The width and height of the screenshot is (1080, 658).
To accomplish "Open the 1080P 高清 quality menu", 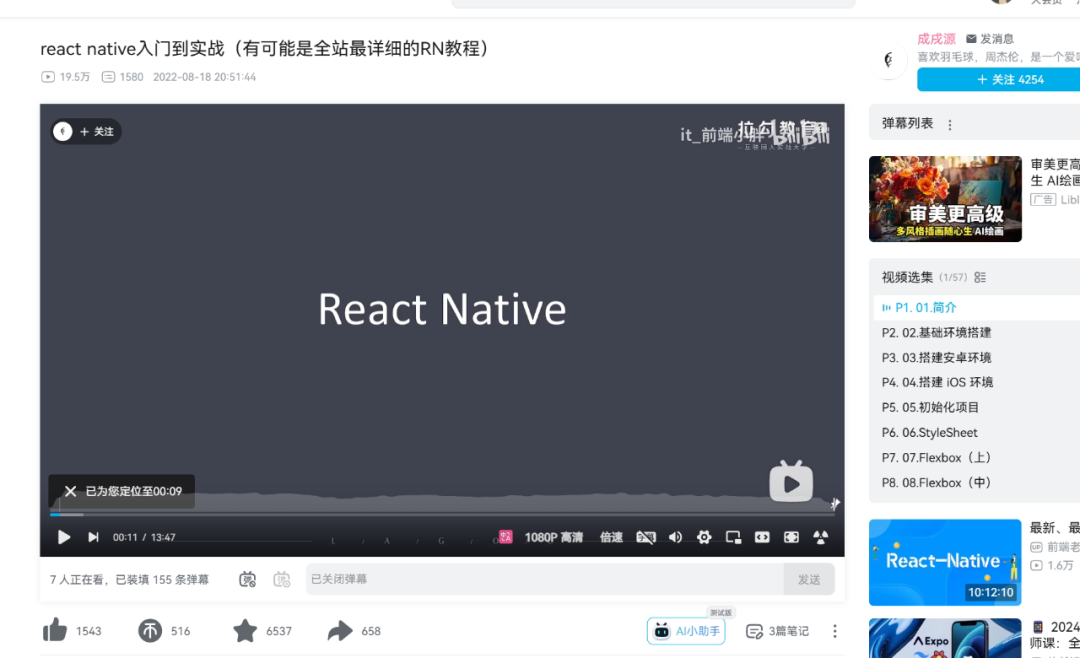I will 554,537.
